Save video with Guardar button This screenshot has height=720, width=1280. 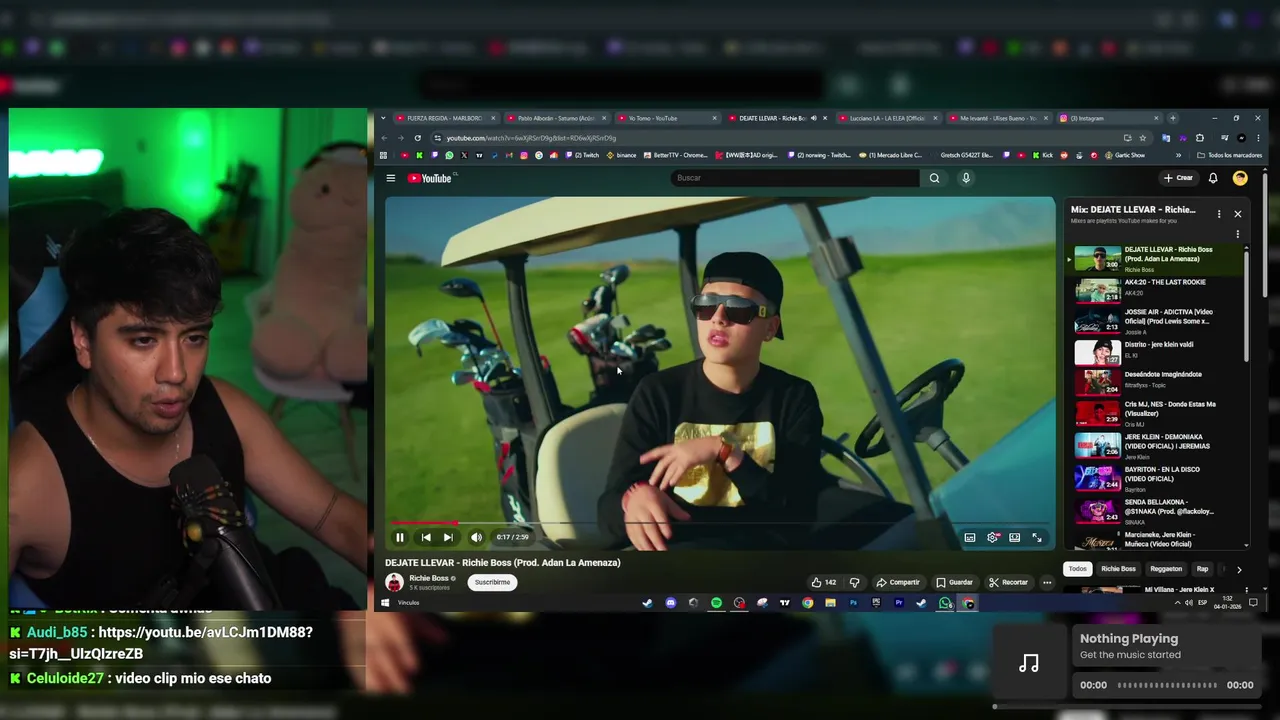click(x=954, y=582)
